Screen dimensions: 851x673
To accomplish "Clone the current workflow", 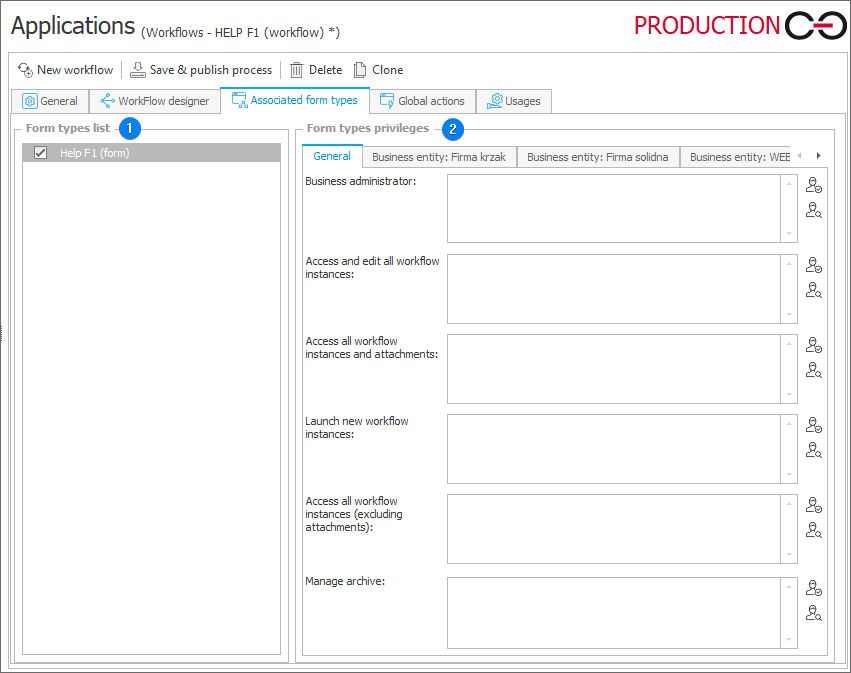I will point(378,70).
